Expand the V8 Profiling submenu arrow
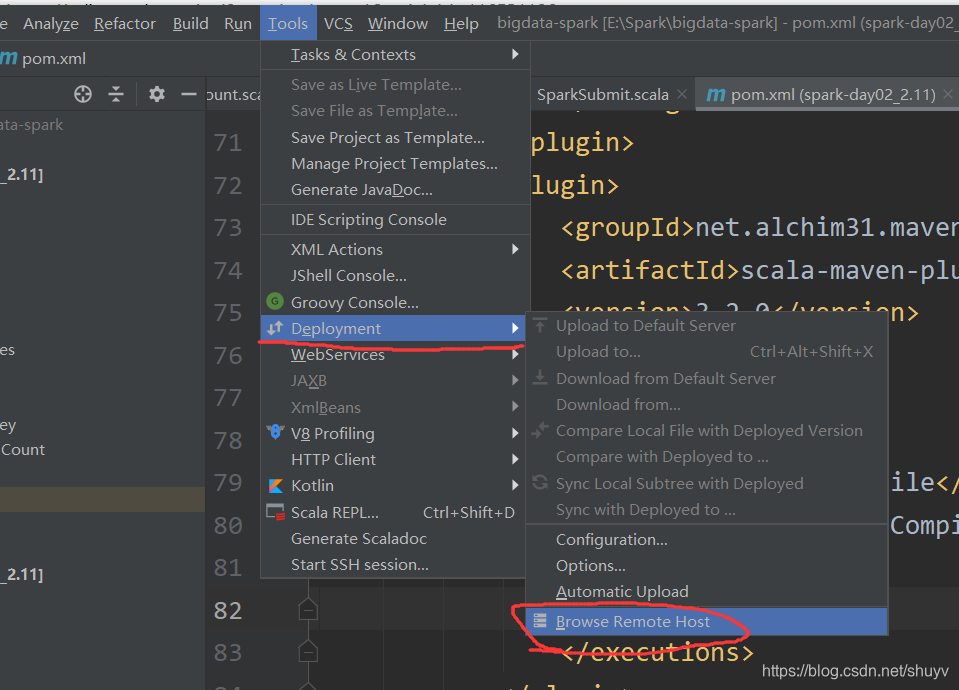Image resolution: width=959 pixels, height=690 pixels. click(x=515, y=433)
